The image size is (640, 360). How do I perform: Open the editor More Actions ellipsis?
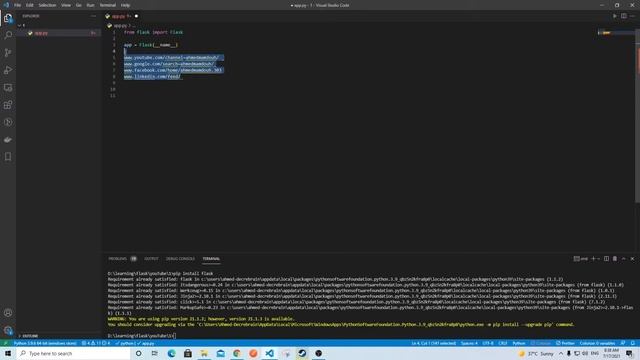pos(632,16)
